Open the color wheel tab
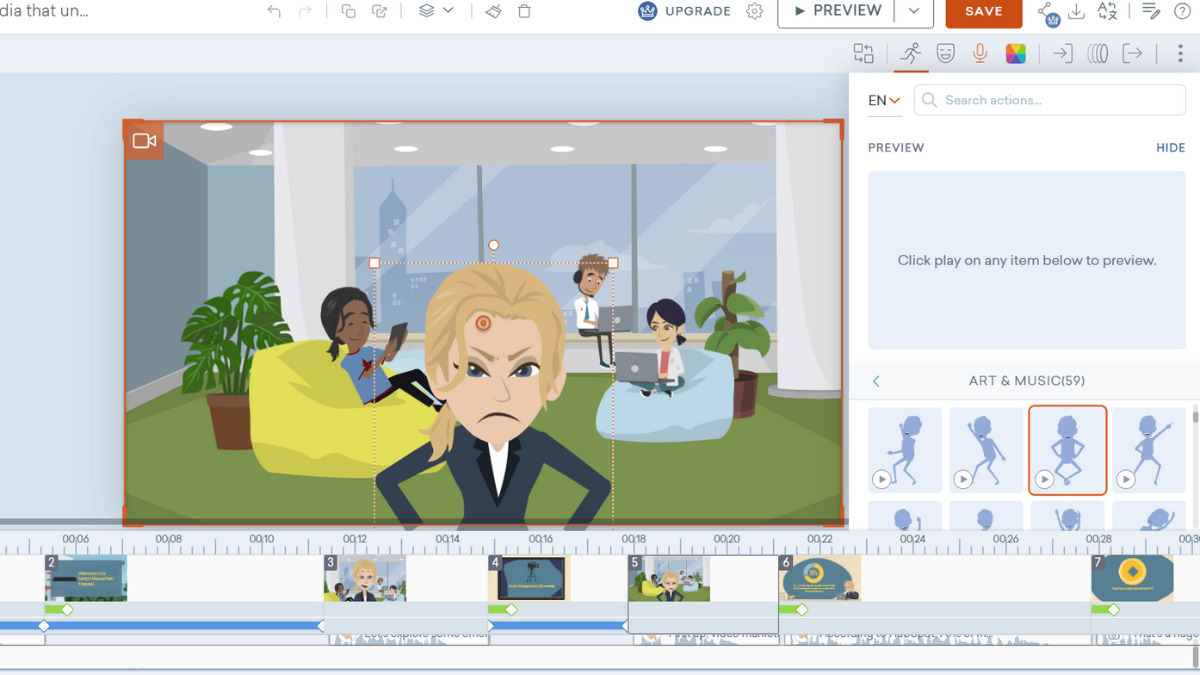1200x675 pixels. pyautogui.click(x=1016, y=54)
